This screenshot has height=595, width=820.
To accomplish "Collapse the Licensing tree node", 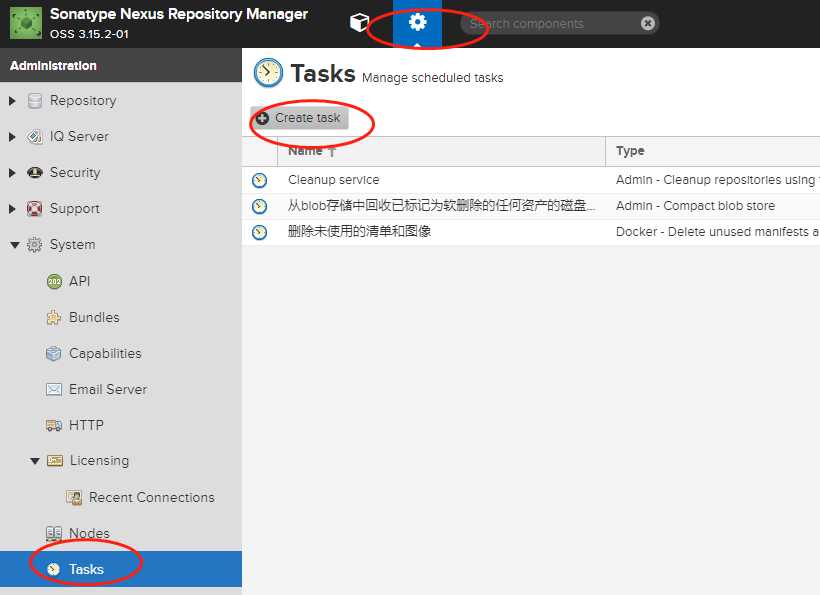I will 35,461.
